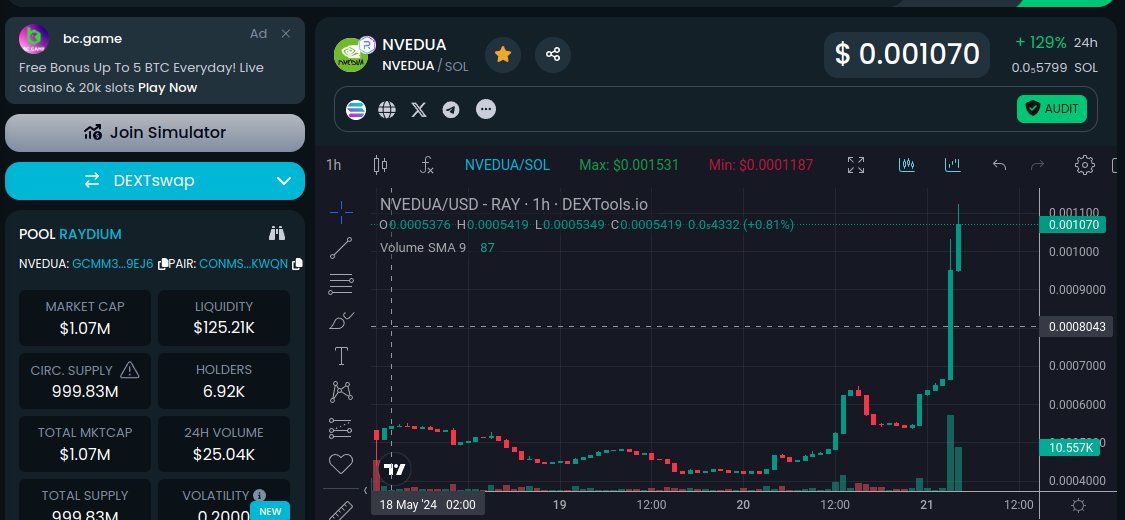Open the GCMM3...9EJ6 token address link
Image resolution: width=1125 pixels, height=520 pixels.
click(x=113, y=264)
